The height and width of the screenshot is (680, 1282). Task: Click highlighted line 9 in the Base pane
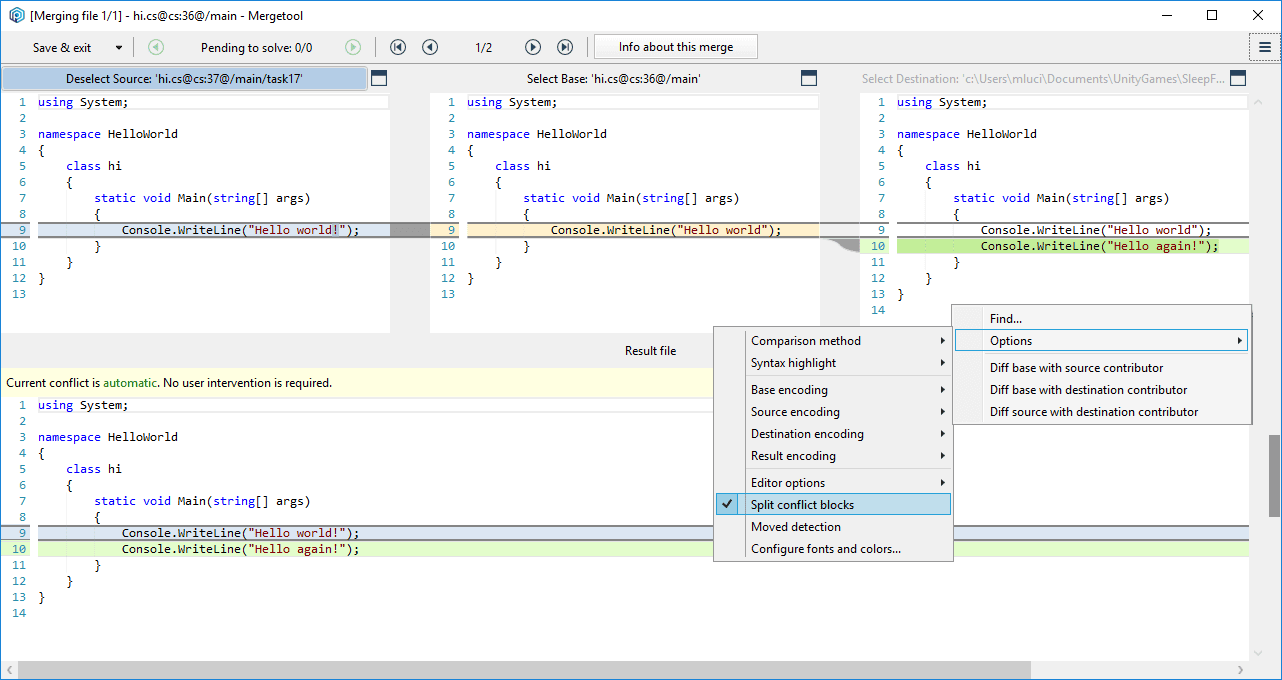(642, 230)
